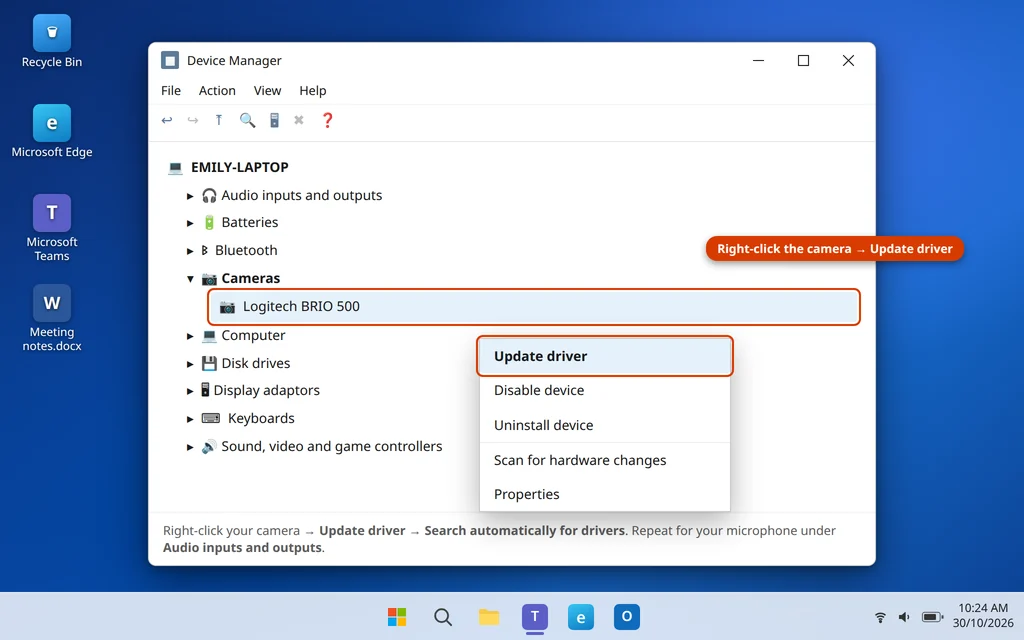Click the Cameras category camera icon
This screenshot has width=1024, height=640.
click(209, 279)
